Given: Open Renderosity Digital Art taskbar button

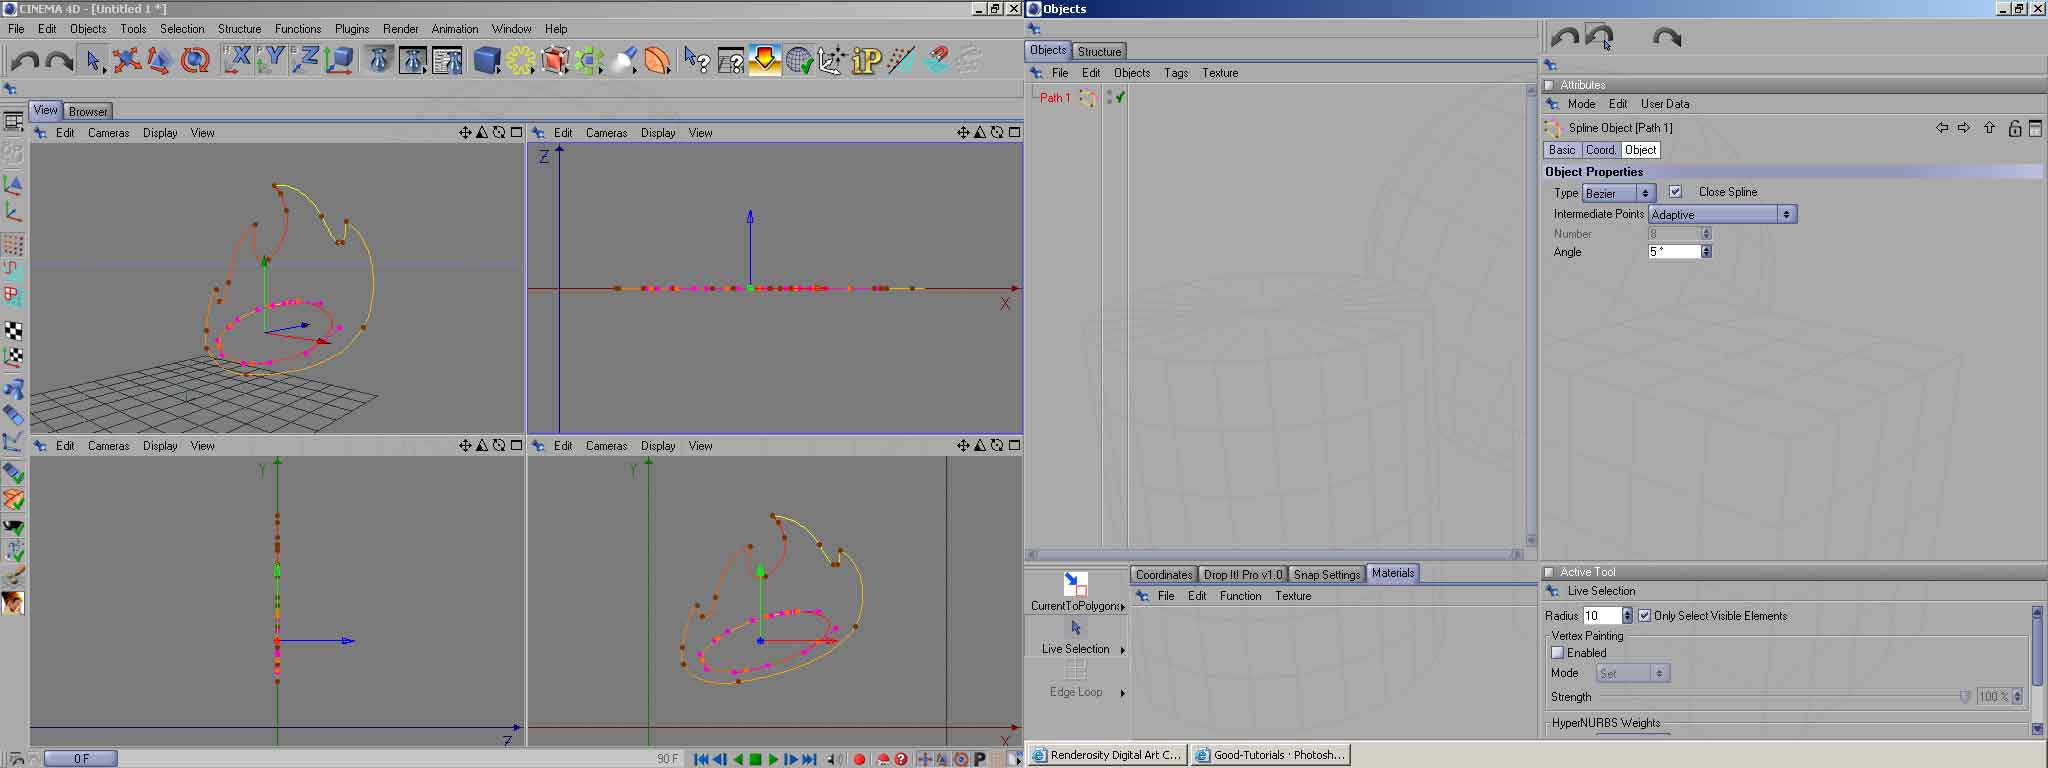Looking at the screenshot, I should [1107, 755].
